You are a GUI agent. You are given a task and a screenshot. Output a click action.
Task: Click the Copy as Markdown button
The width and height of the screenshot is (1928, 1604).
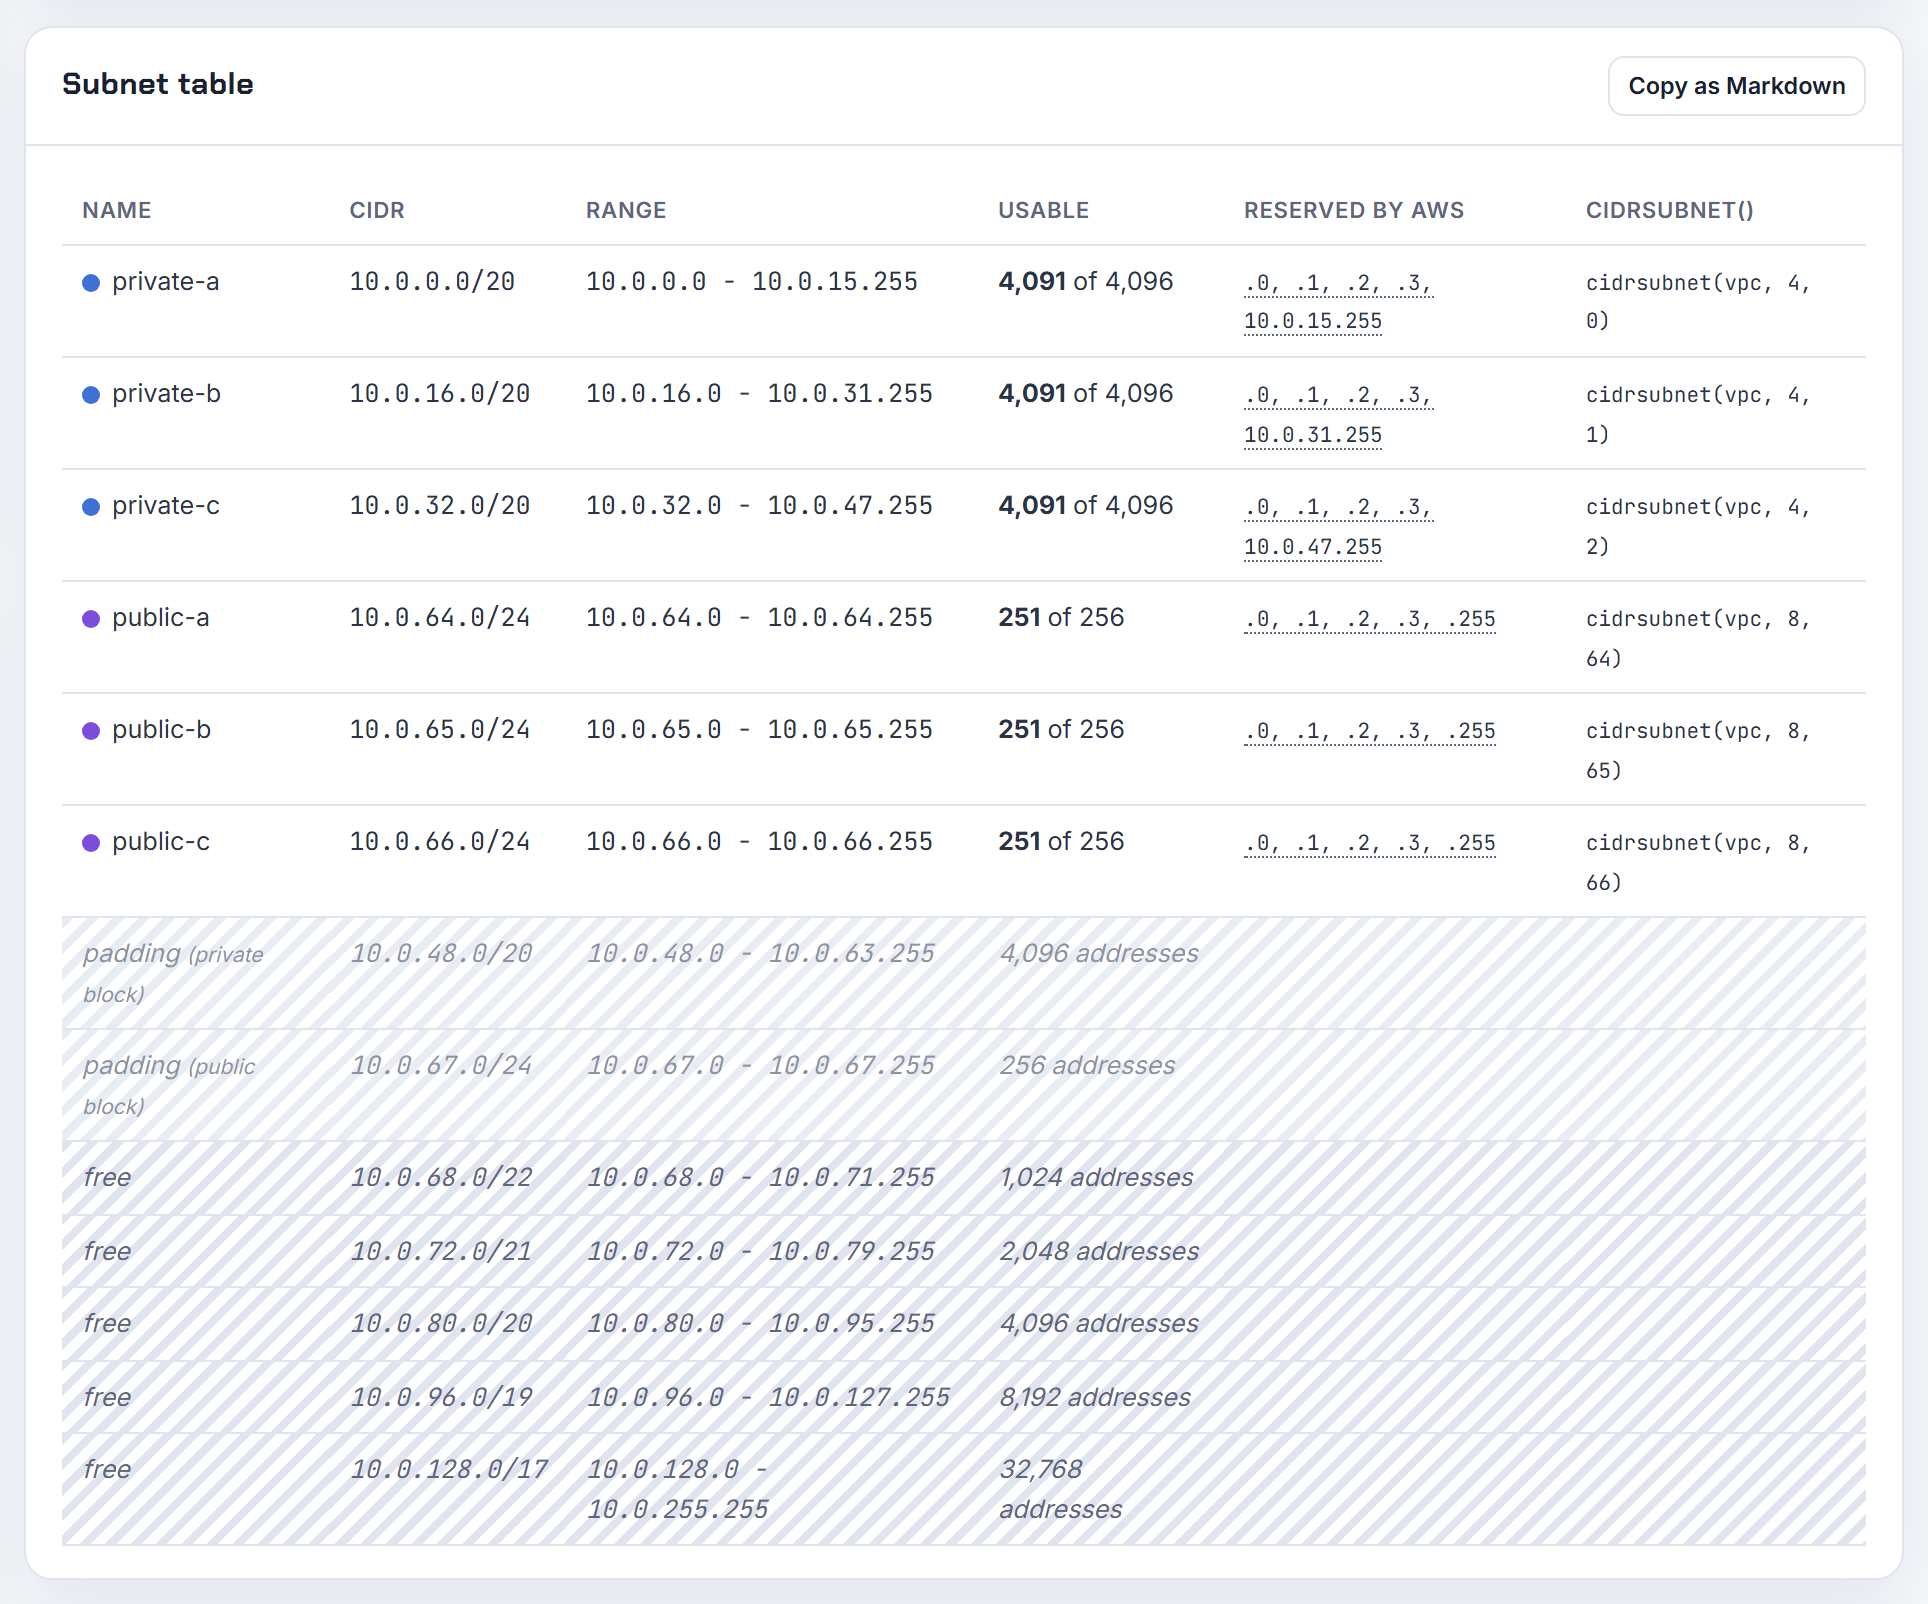[1736, 86]
